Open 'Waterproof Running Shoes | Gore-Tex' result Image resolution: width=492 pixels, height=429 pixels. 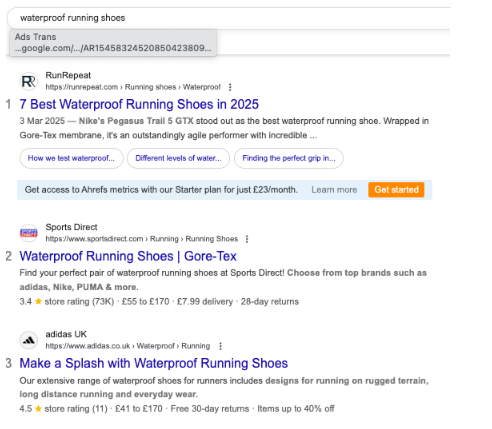click(x=128, y=256)
